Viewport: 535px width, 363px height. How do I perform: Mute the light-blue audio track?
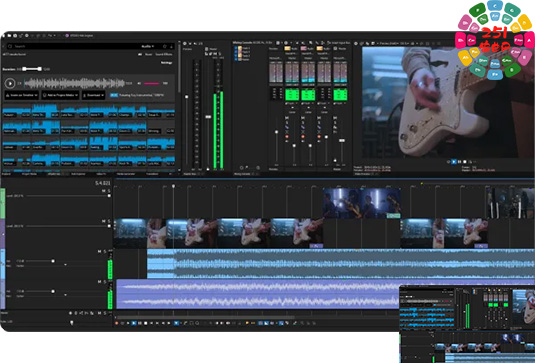point(99,251)
